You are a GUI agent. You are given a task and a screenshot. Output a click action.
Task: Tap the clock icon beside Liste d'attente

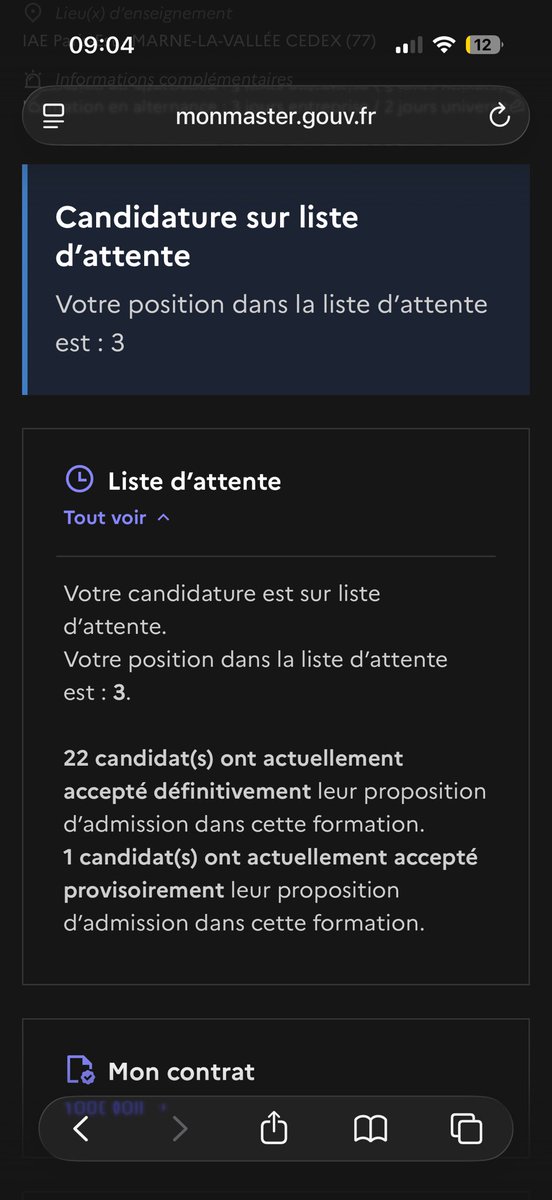(x=79, y=480)
